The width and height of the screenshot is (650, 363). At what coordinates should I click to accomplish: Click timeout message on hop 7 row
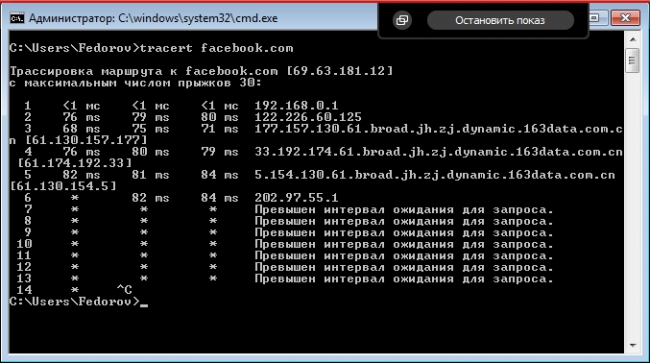(x=404, y=209)
